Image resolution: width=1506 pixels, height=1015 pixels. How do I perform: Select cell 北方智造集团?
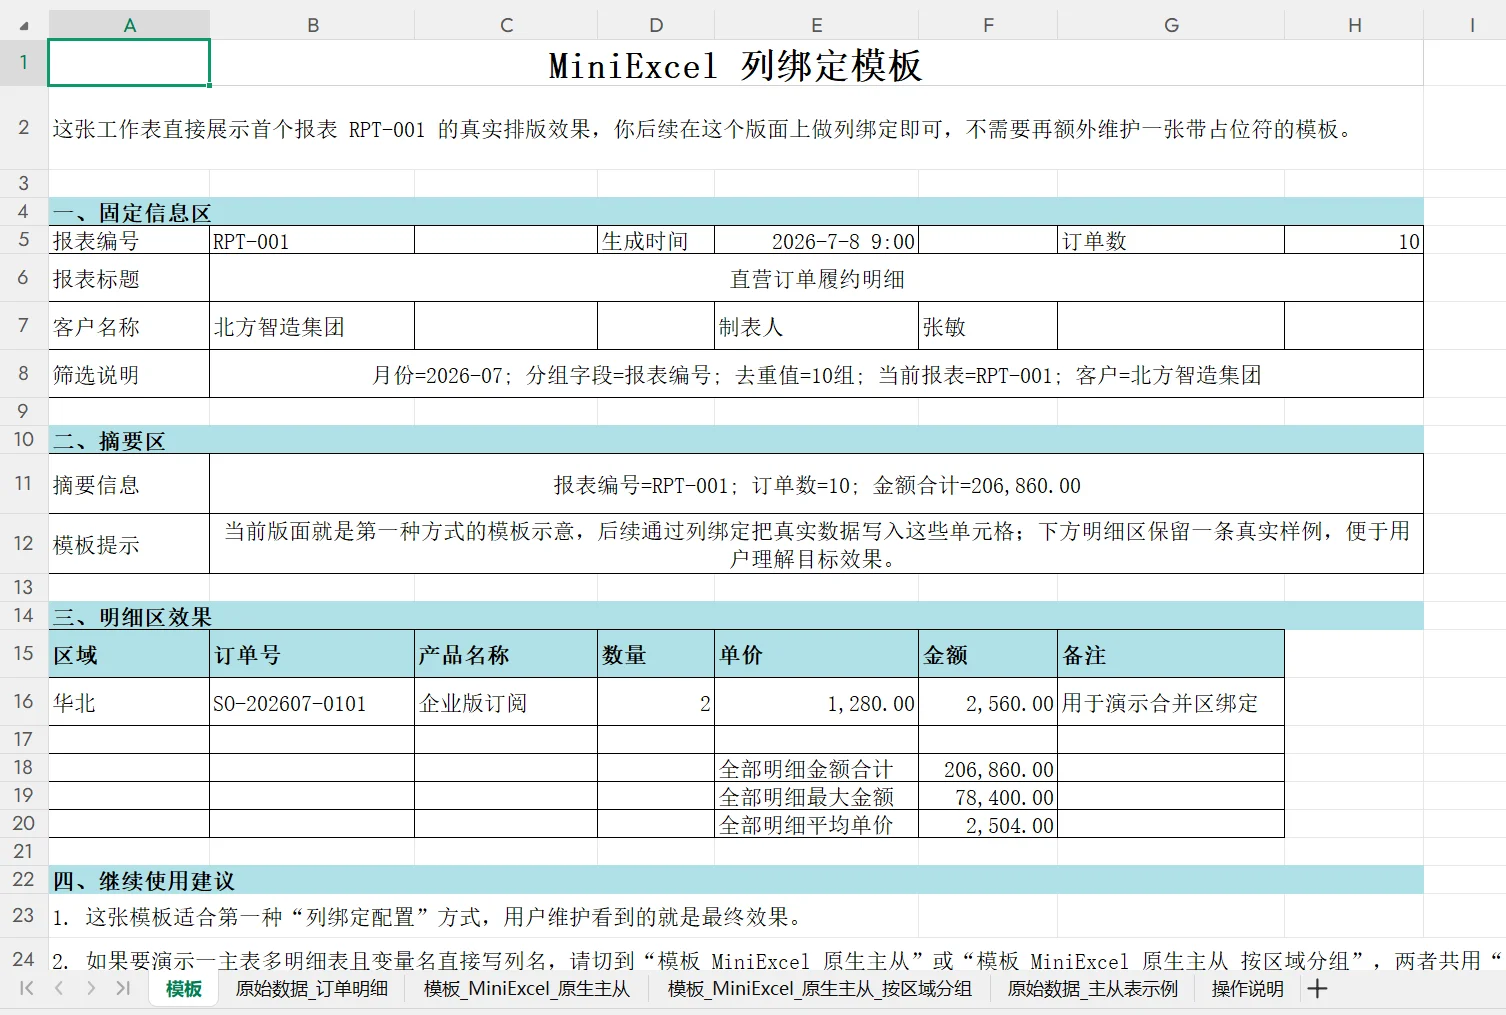coord(312,326)
